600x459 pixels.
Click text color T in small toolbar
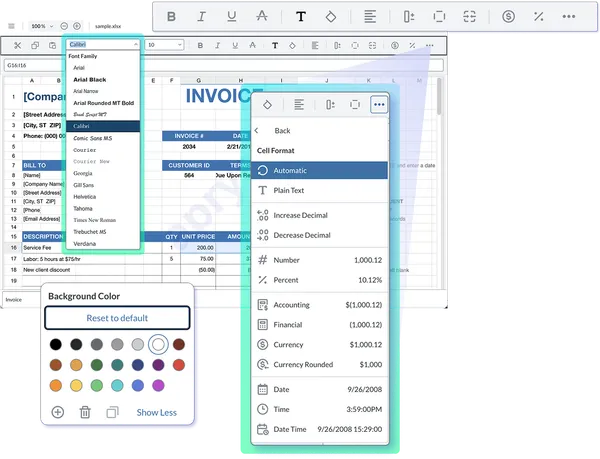pyautogui.click(x=275, y=46)
